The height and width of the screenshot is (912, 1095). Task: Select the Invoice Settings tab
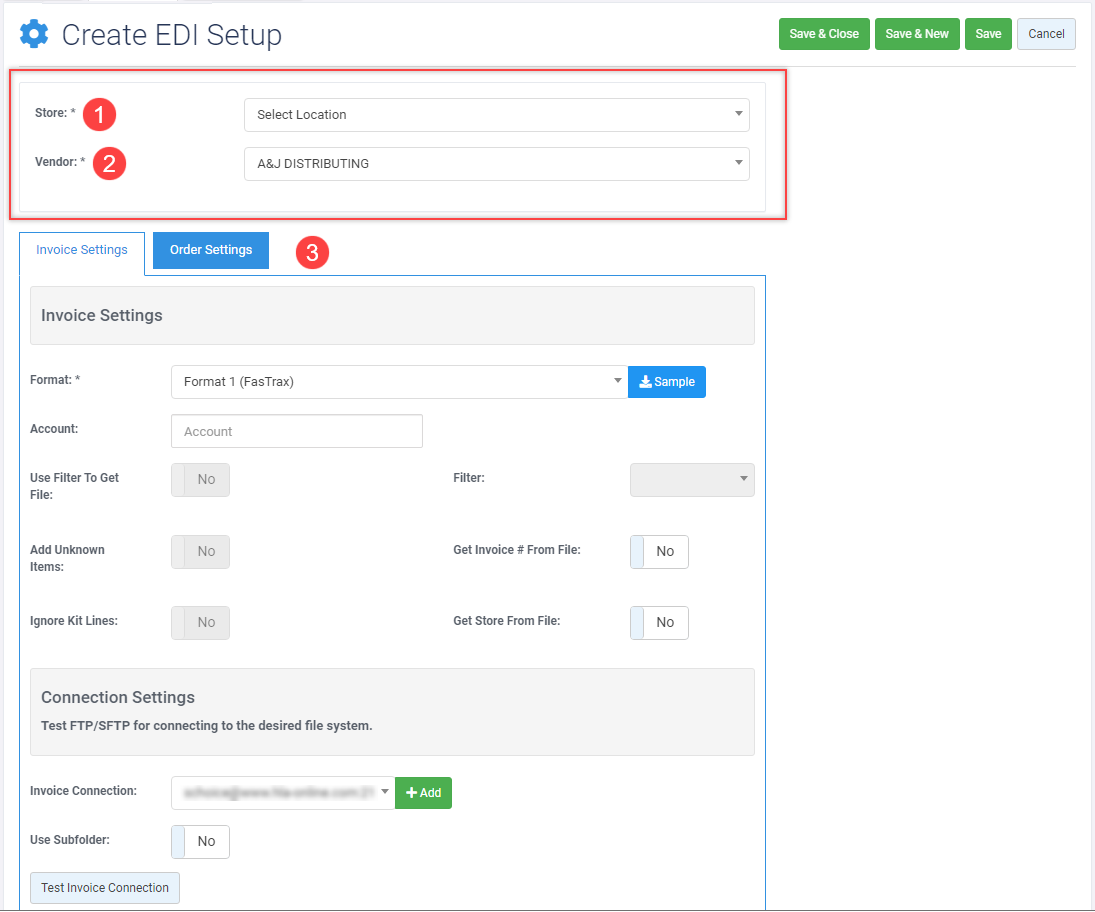(x=82, y=250)
